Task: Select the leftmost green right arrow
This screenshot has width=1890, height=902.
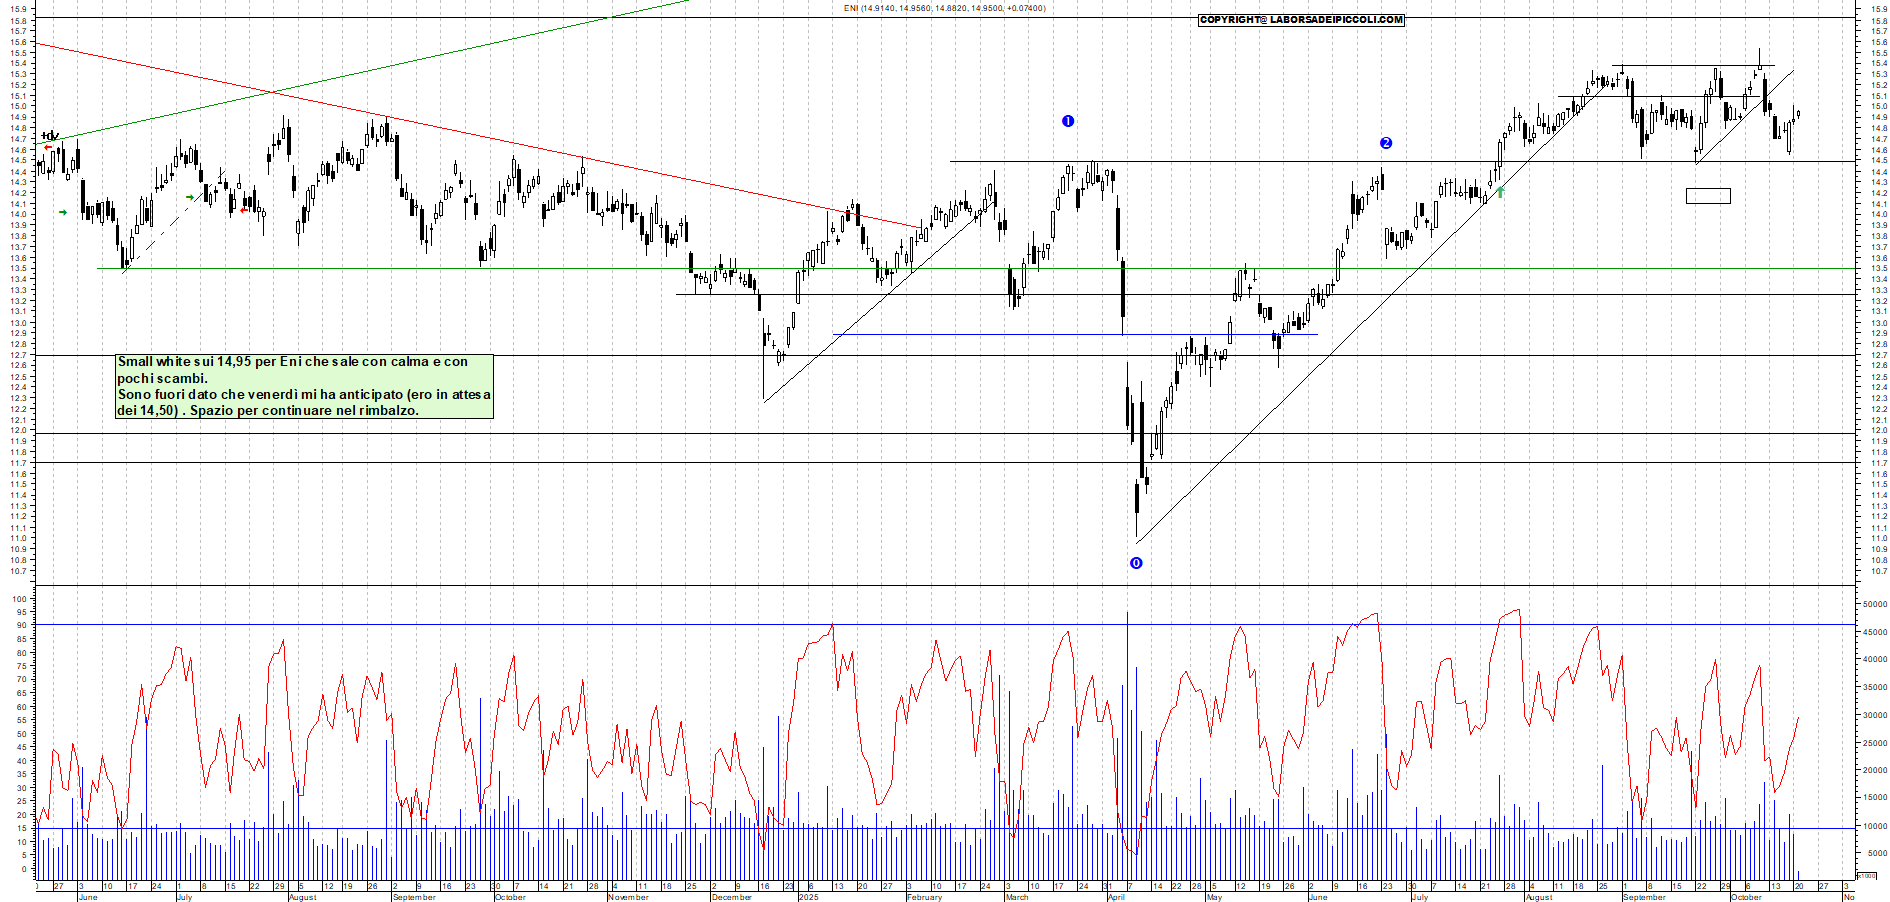Action: [63, 212]
